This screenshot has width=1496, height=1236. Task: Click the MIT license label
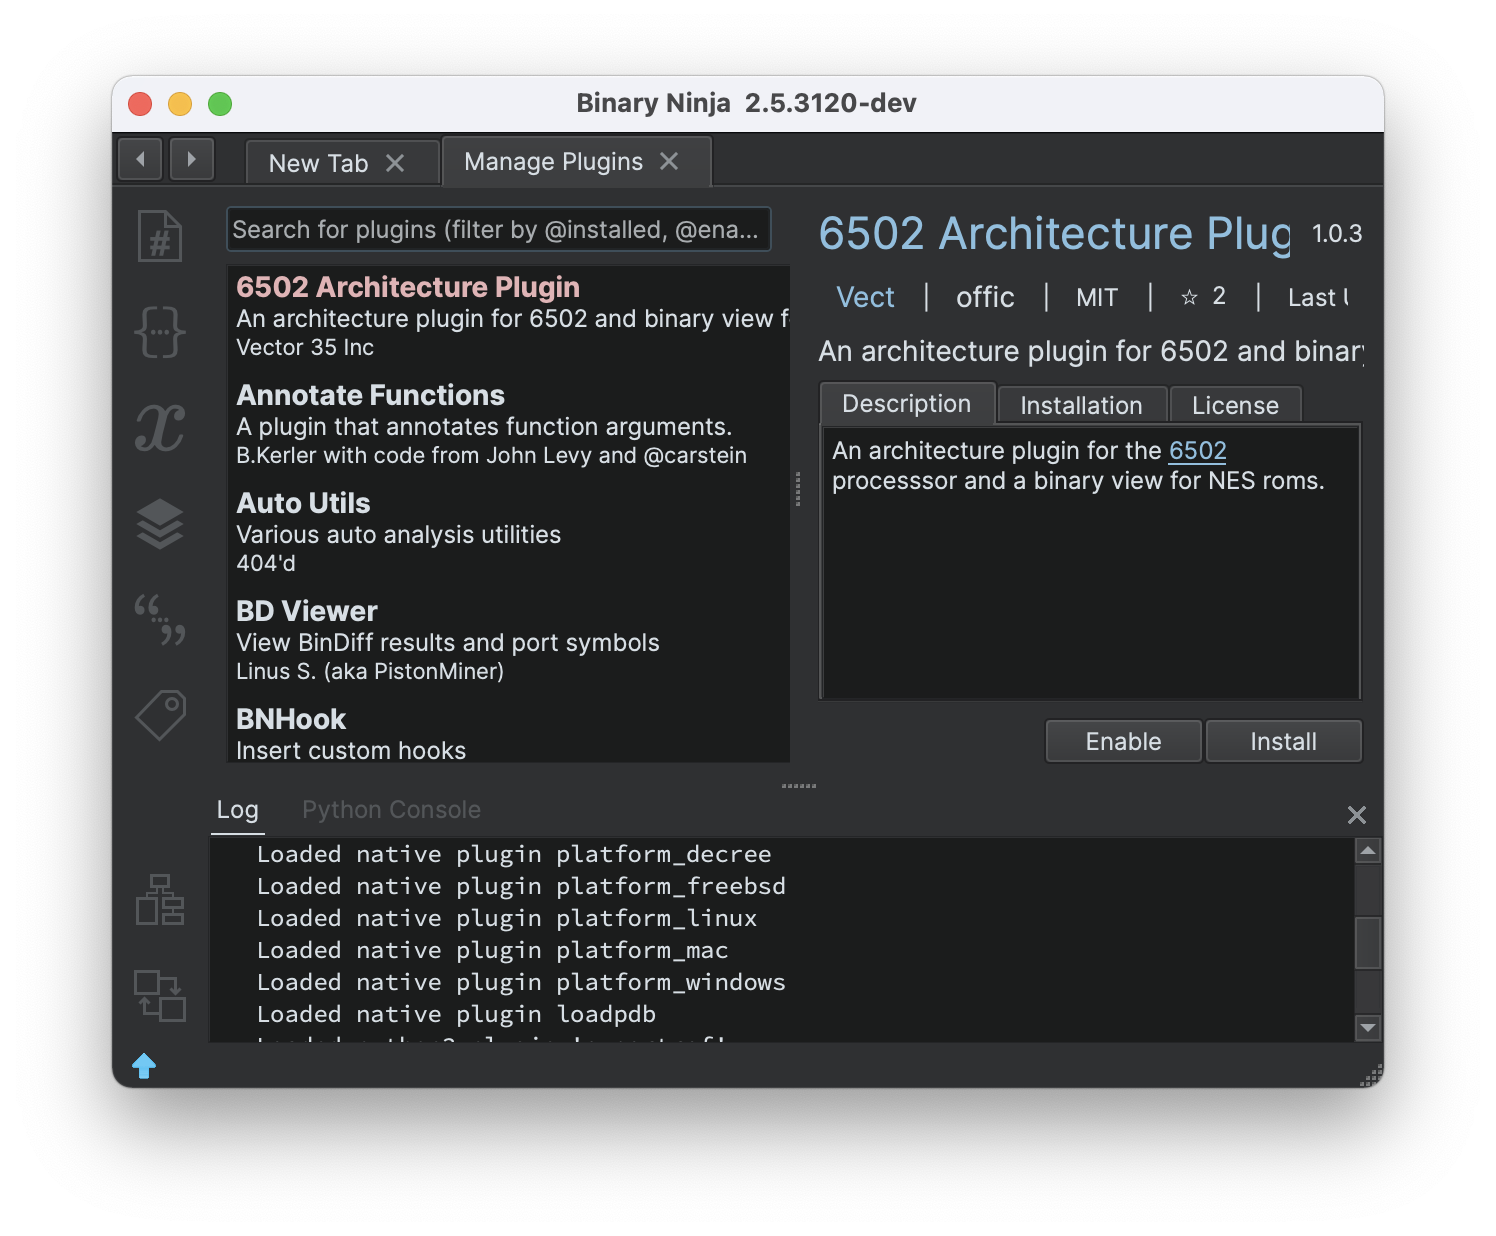click(x=1097, y=297)
